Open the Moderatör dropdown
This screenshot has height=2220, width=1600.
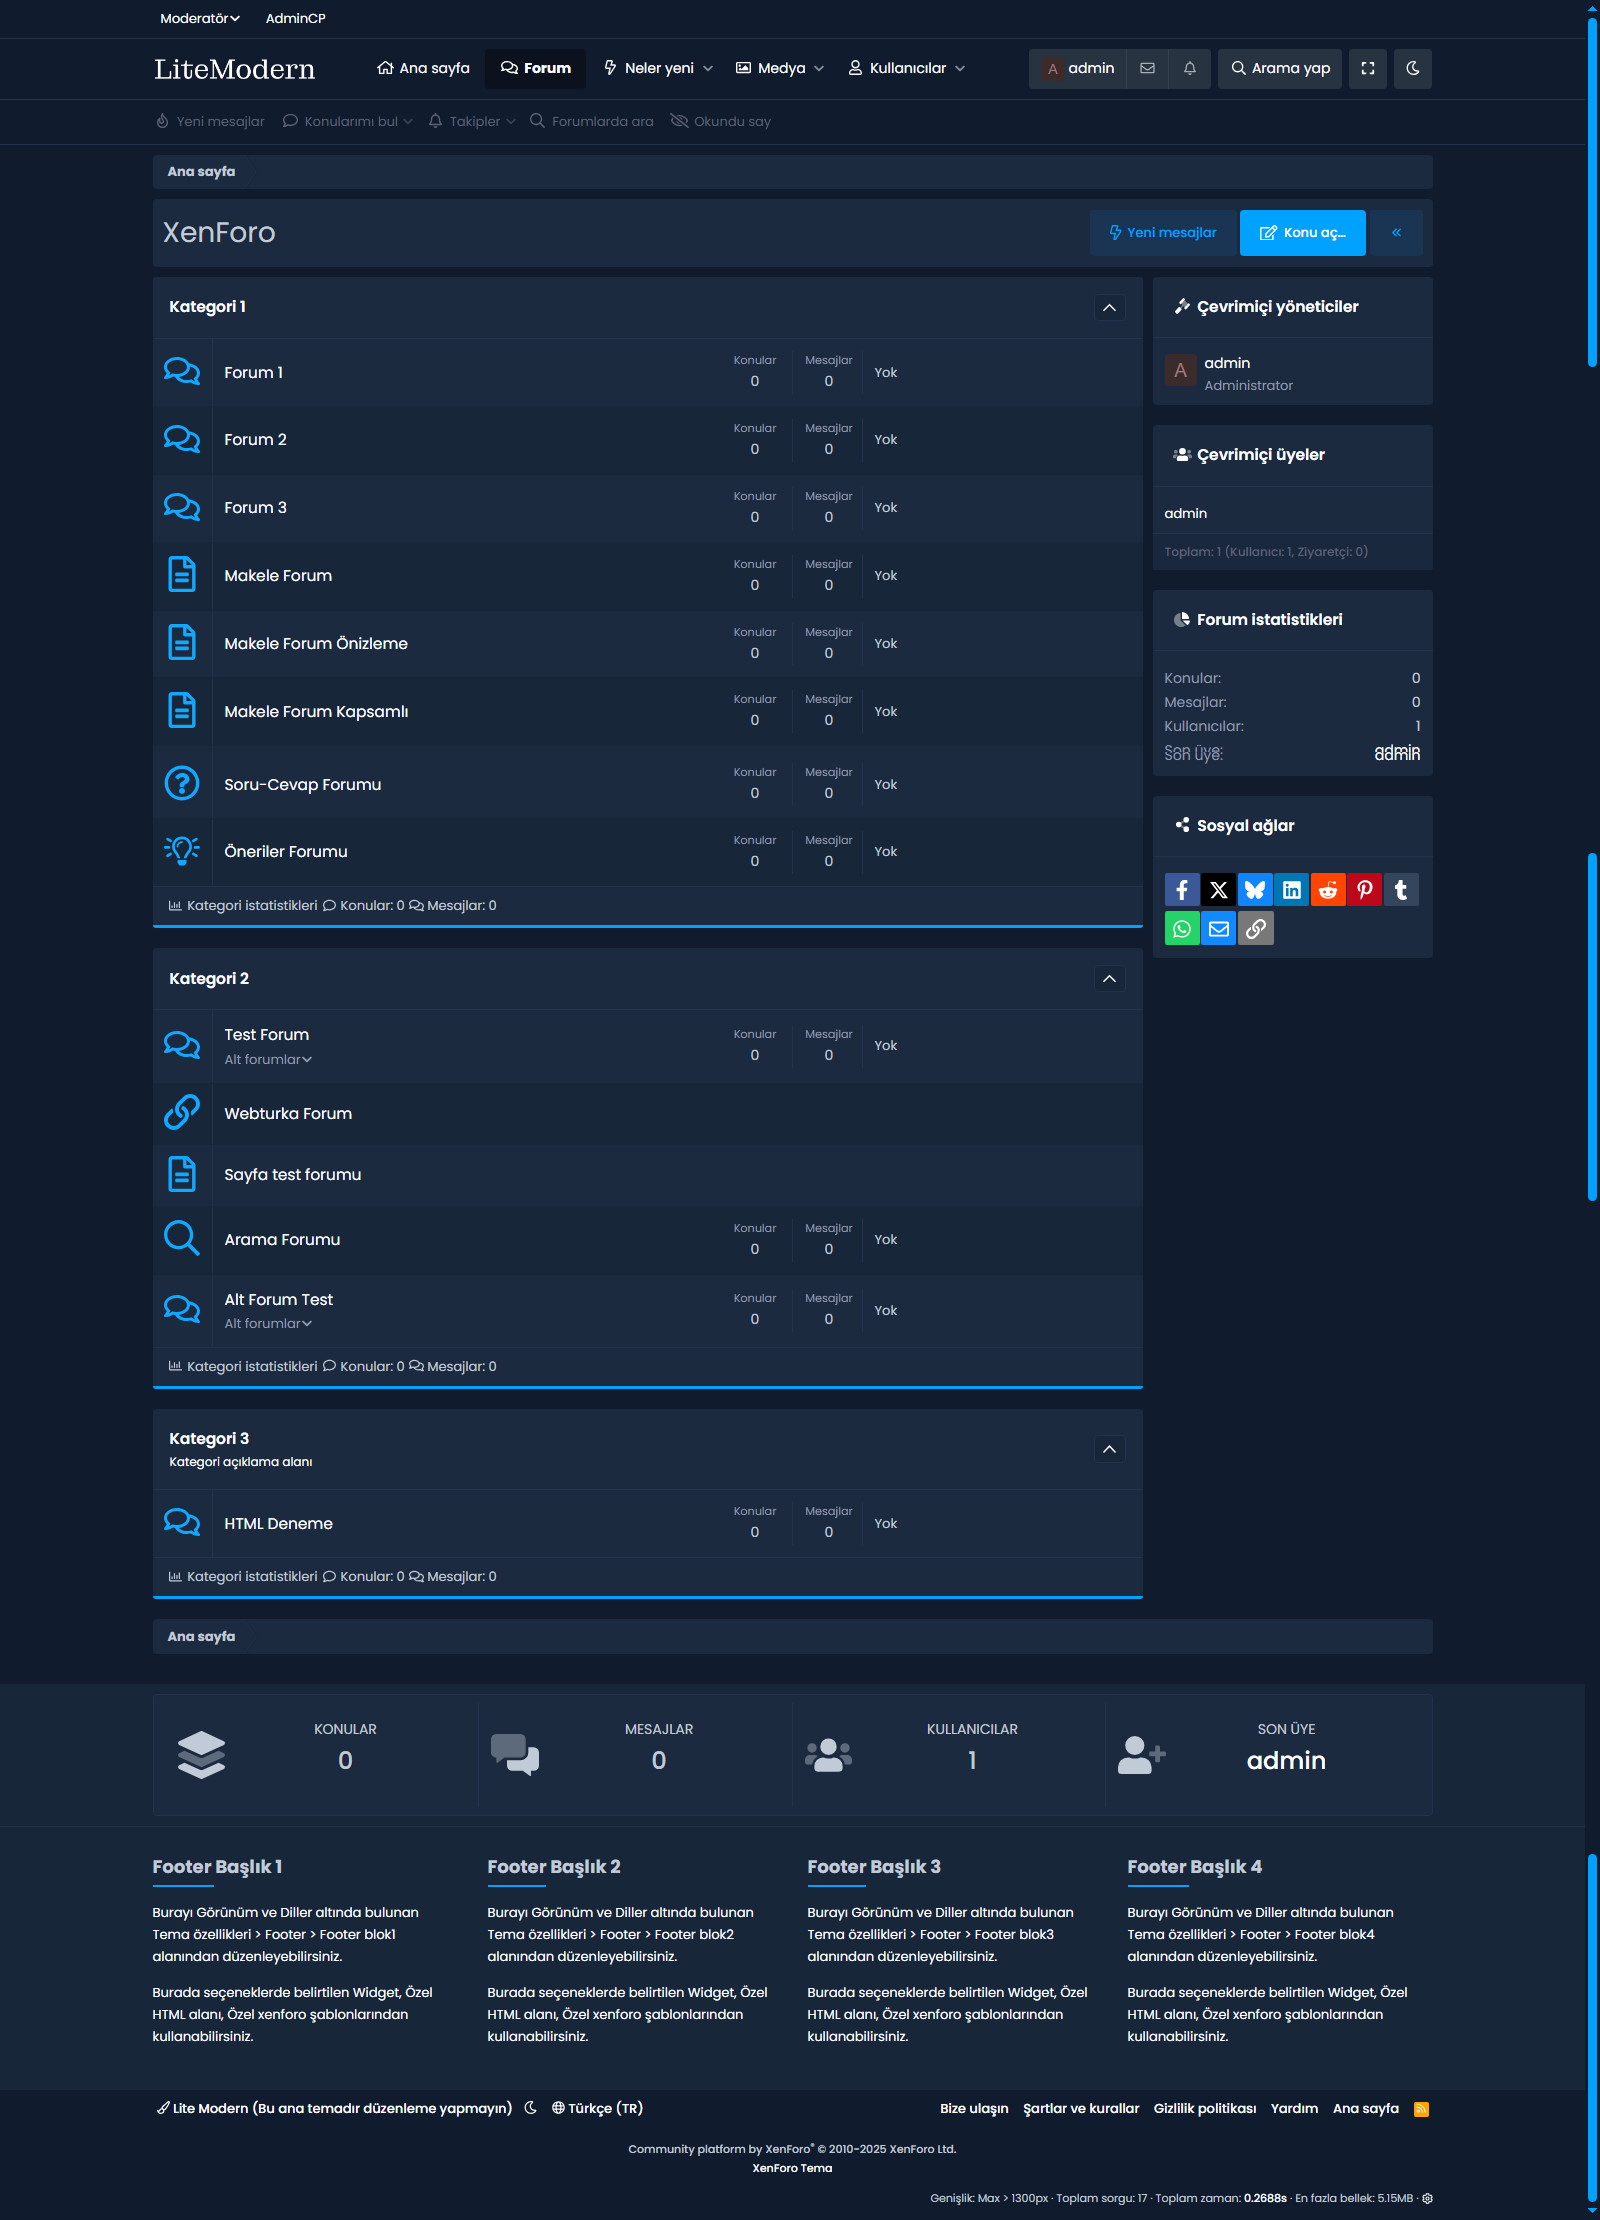click(x=199, y=18)
